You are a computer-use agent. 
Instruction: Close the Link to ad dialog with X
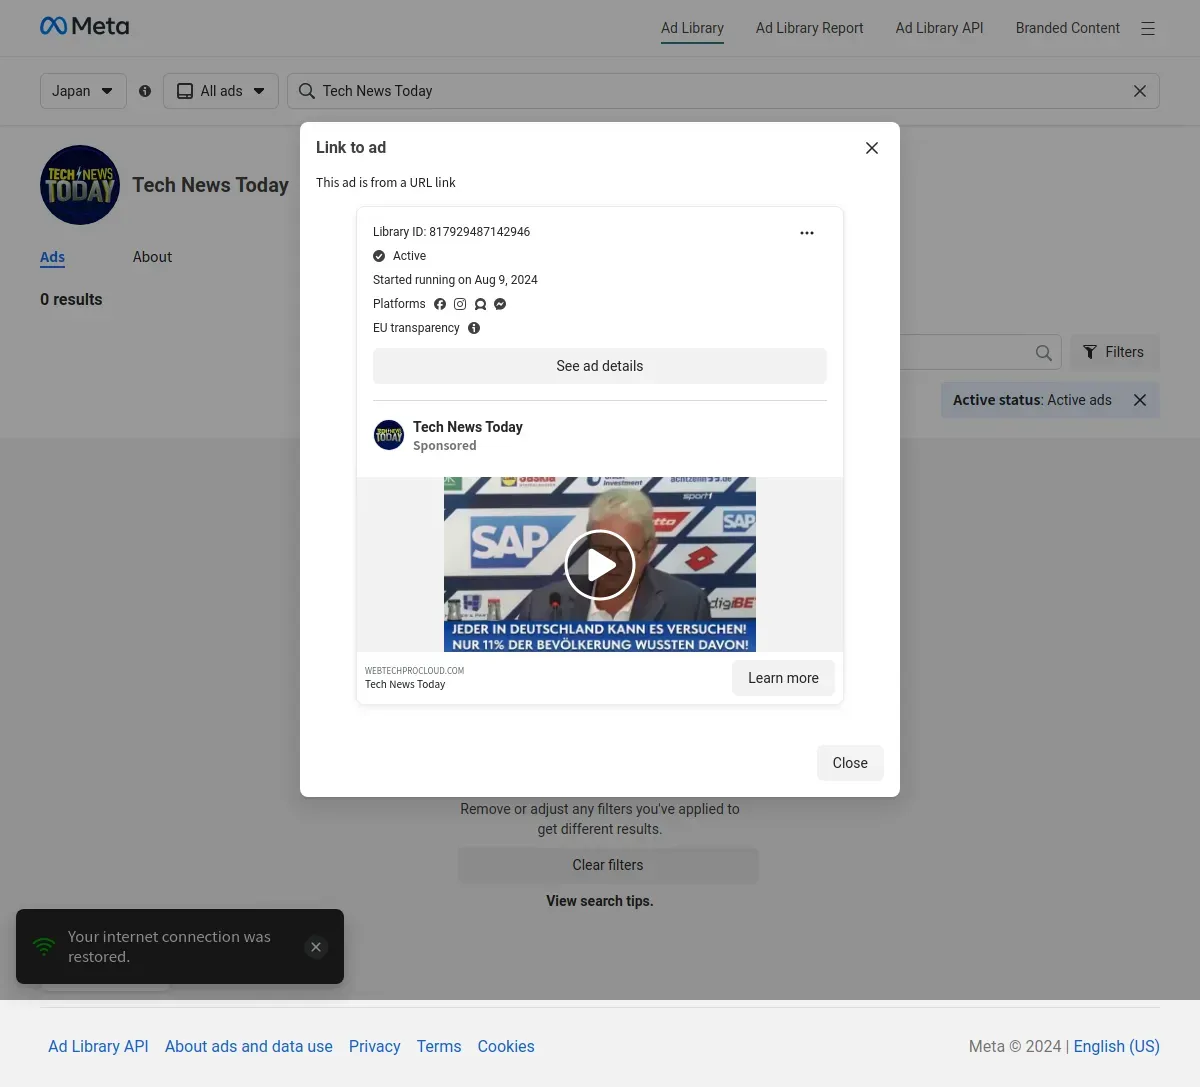(x=872, y=148)
